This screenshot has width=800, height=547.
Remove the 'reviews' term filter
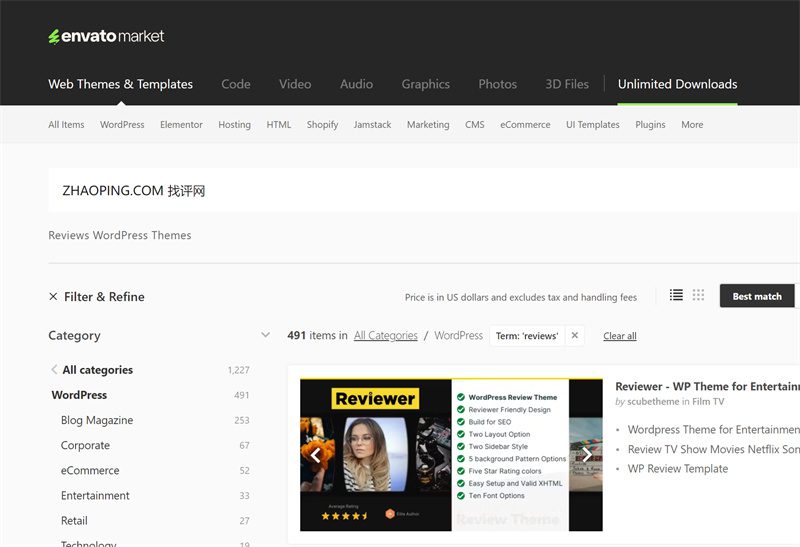tap(575, 336)
